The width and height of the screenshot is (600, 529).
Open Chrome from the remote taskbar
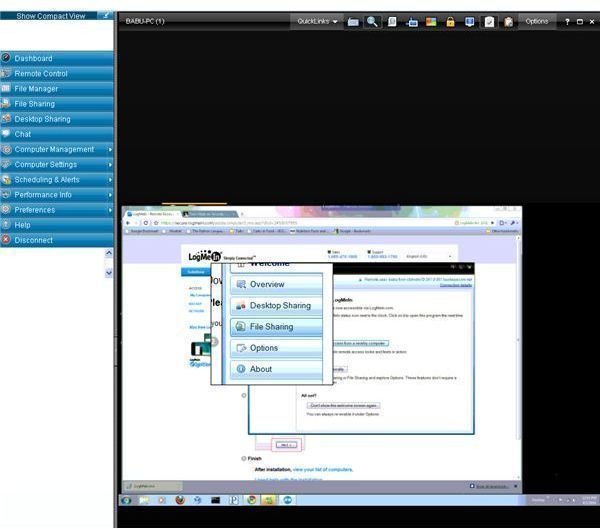tap(251, 500)
